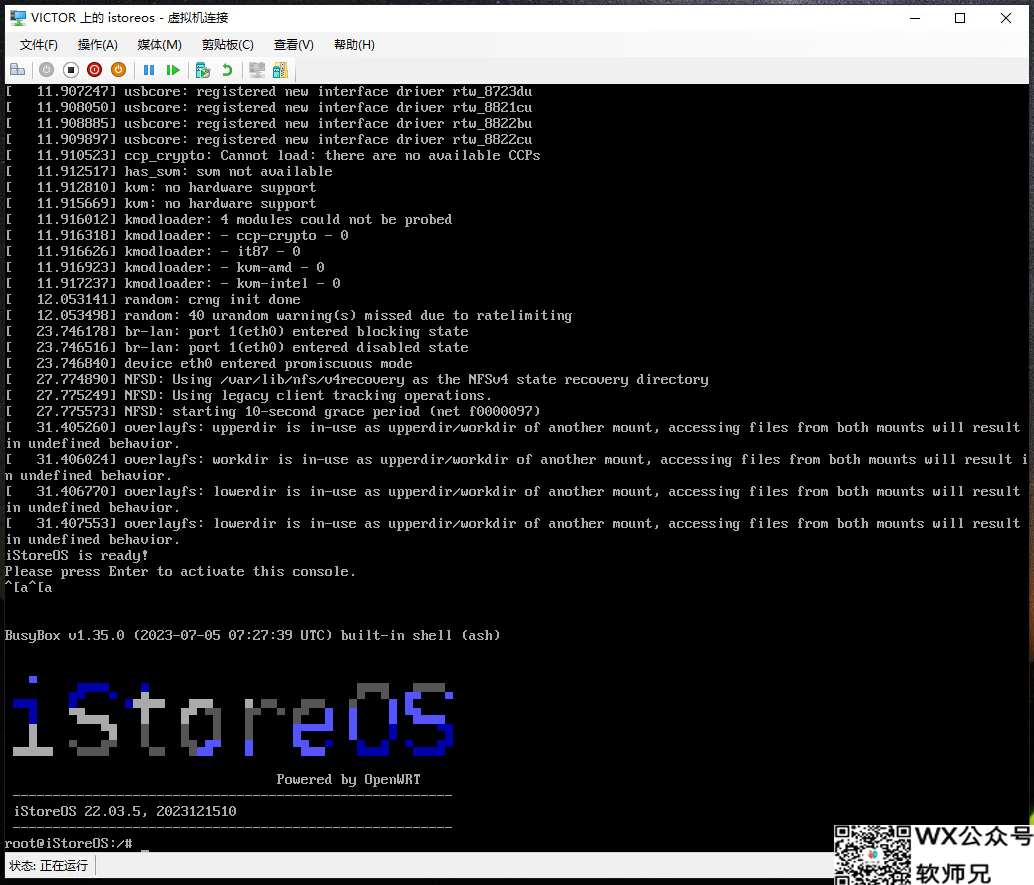Click the iStoreOS ASCII art logo
The image size is (1034, 885).
[233, 716]
